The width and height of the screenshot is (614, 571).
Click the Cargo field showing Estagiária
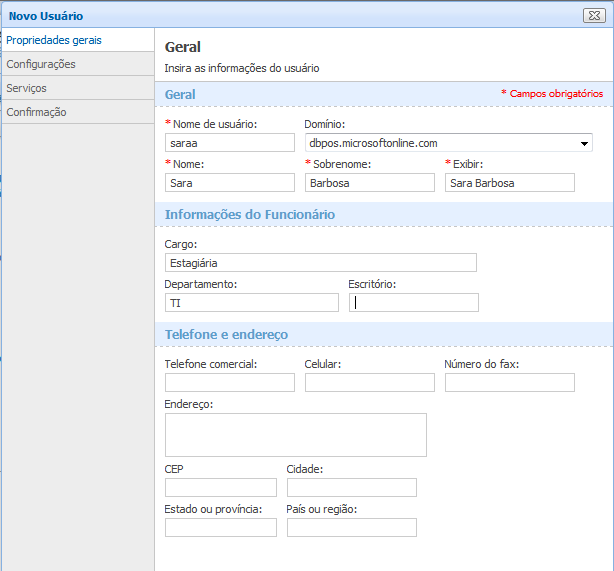(x=320, y=263)
